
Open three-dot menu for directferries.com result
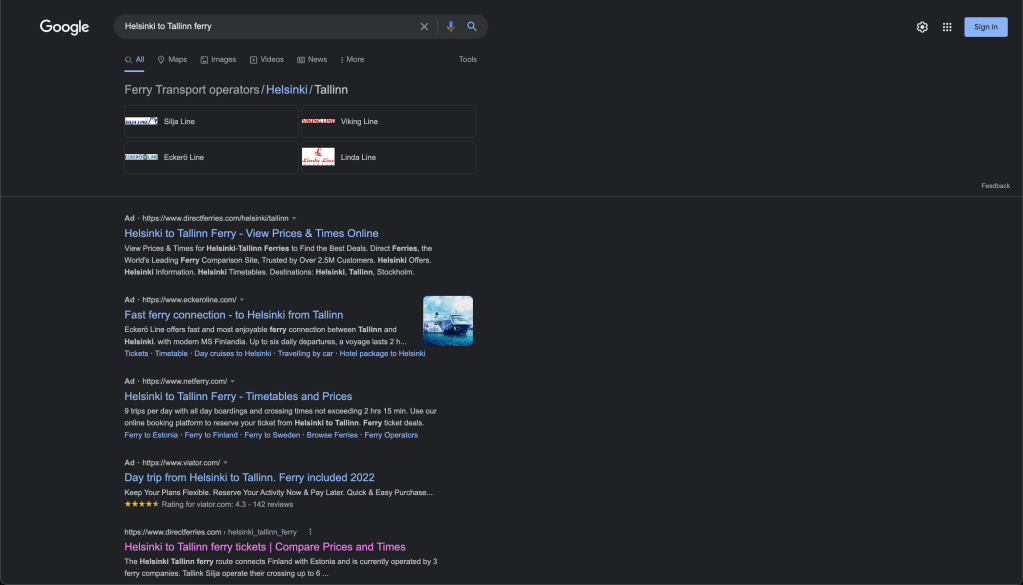[310, 532]
